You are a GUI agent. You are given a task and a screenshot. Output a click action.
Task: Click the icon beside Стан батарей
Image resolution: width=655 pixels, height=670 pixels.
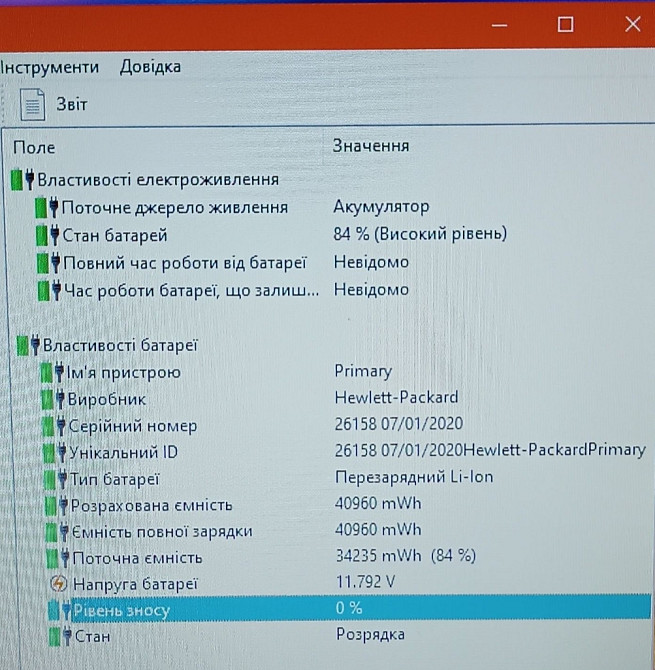tap(48, 235)
